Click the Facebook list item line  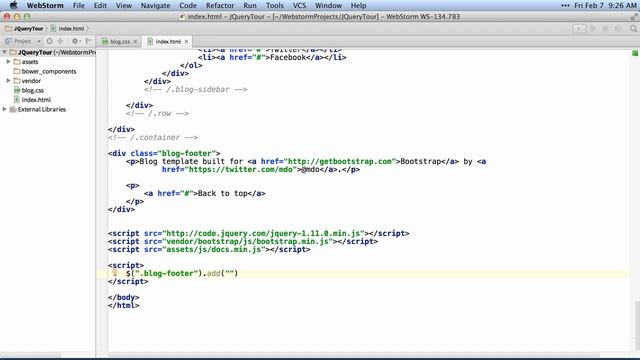272,58
